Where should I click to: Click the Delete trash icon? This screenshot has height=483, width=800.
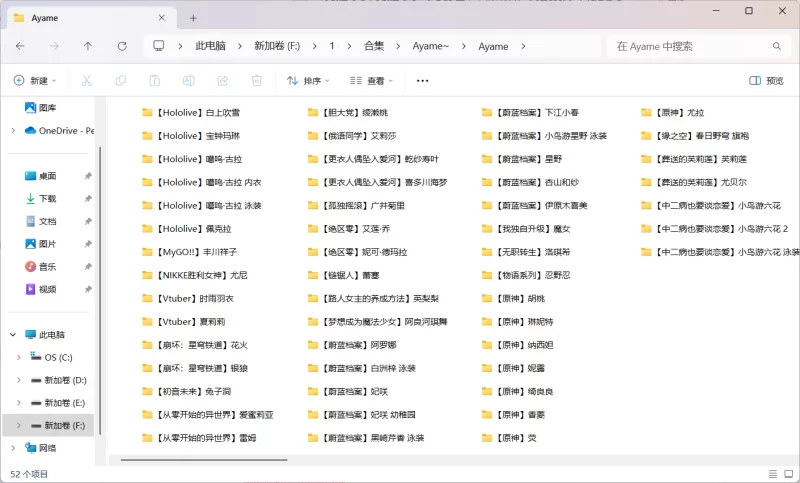click(257, 81)
